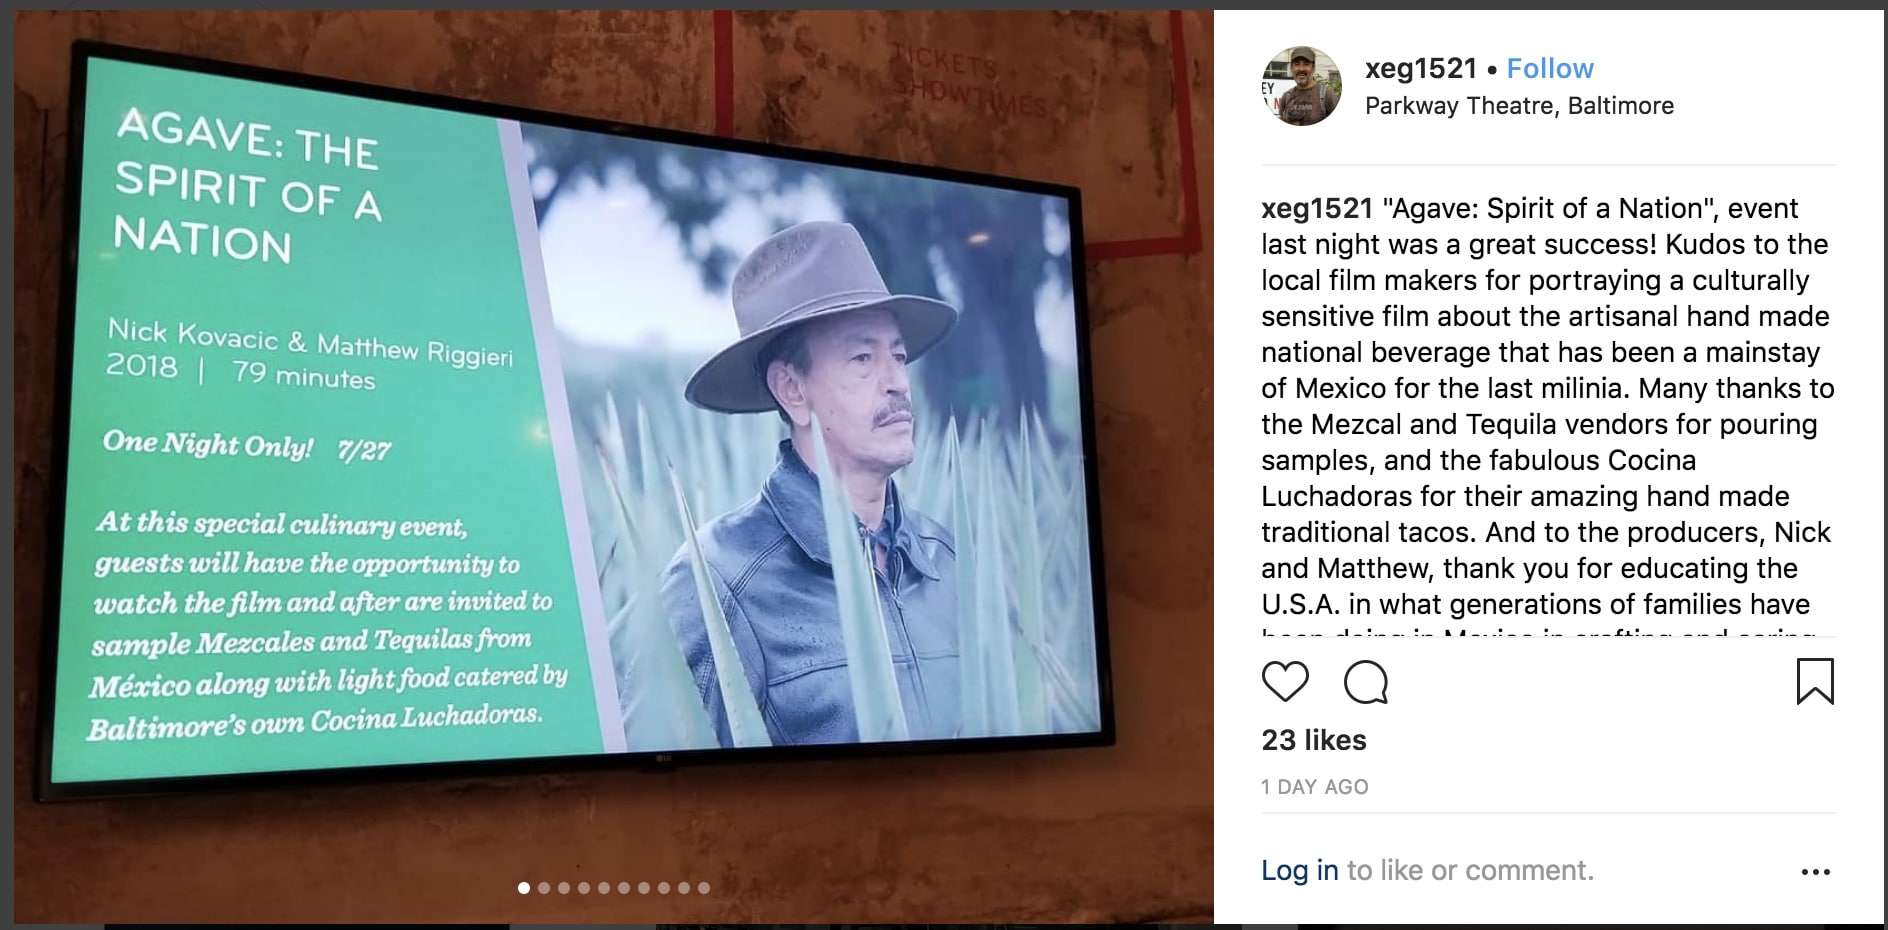Open comments via speech bubble icon
The image size is (1888, 930).
1366,682
